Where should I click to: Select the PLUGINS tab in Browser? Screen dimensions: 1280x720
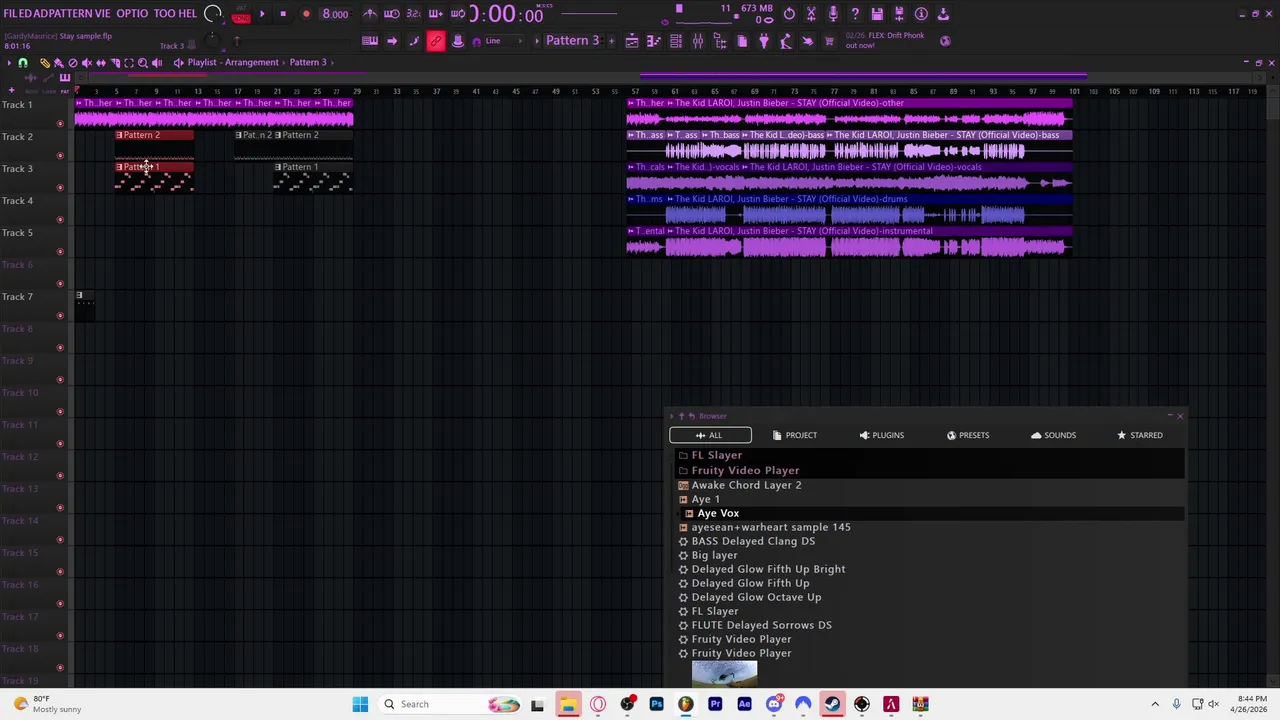click(x=881, y=435)
